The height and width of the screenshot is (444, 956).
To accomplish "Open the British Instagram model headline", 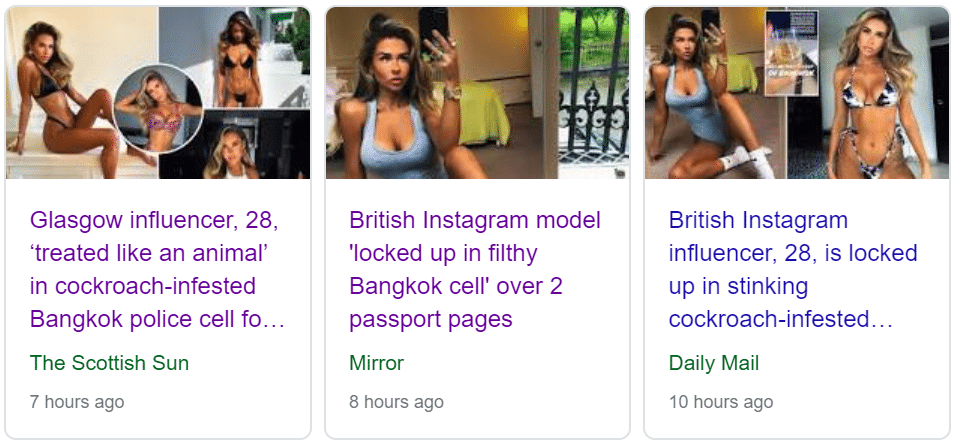I will click(475, 269).
